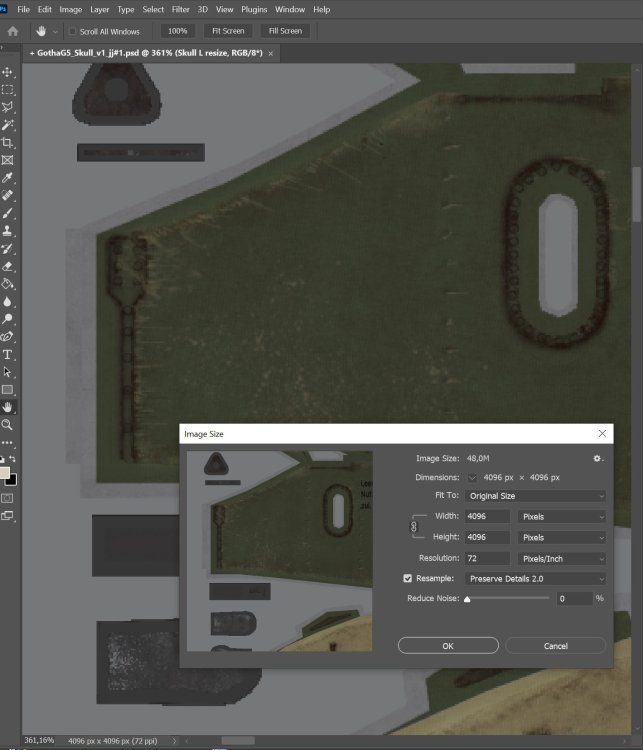643x750 pixels.
Task: Click the Reduce Noise slider handle
Action: coord(467,599)
